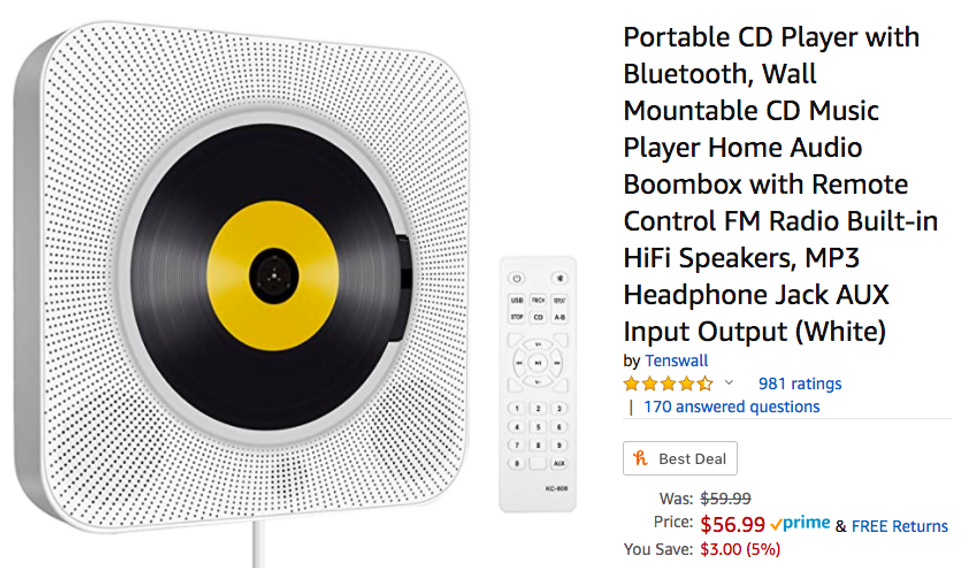Click the crossed-out $59.99 was price
Viewport: 980px width, 568px height.
click(725, 498)
